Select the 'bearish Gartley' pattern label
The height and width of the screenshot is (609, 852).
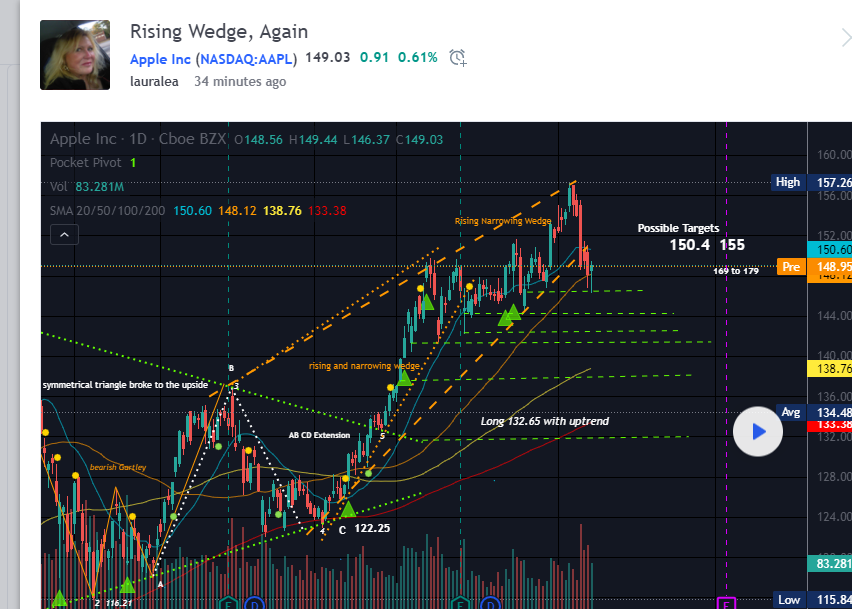pos(118,467)
